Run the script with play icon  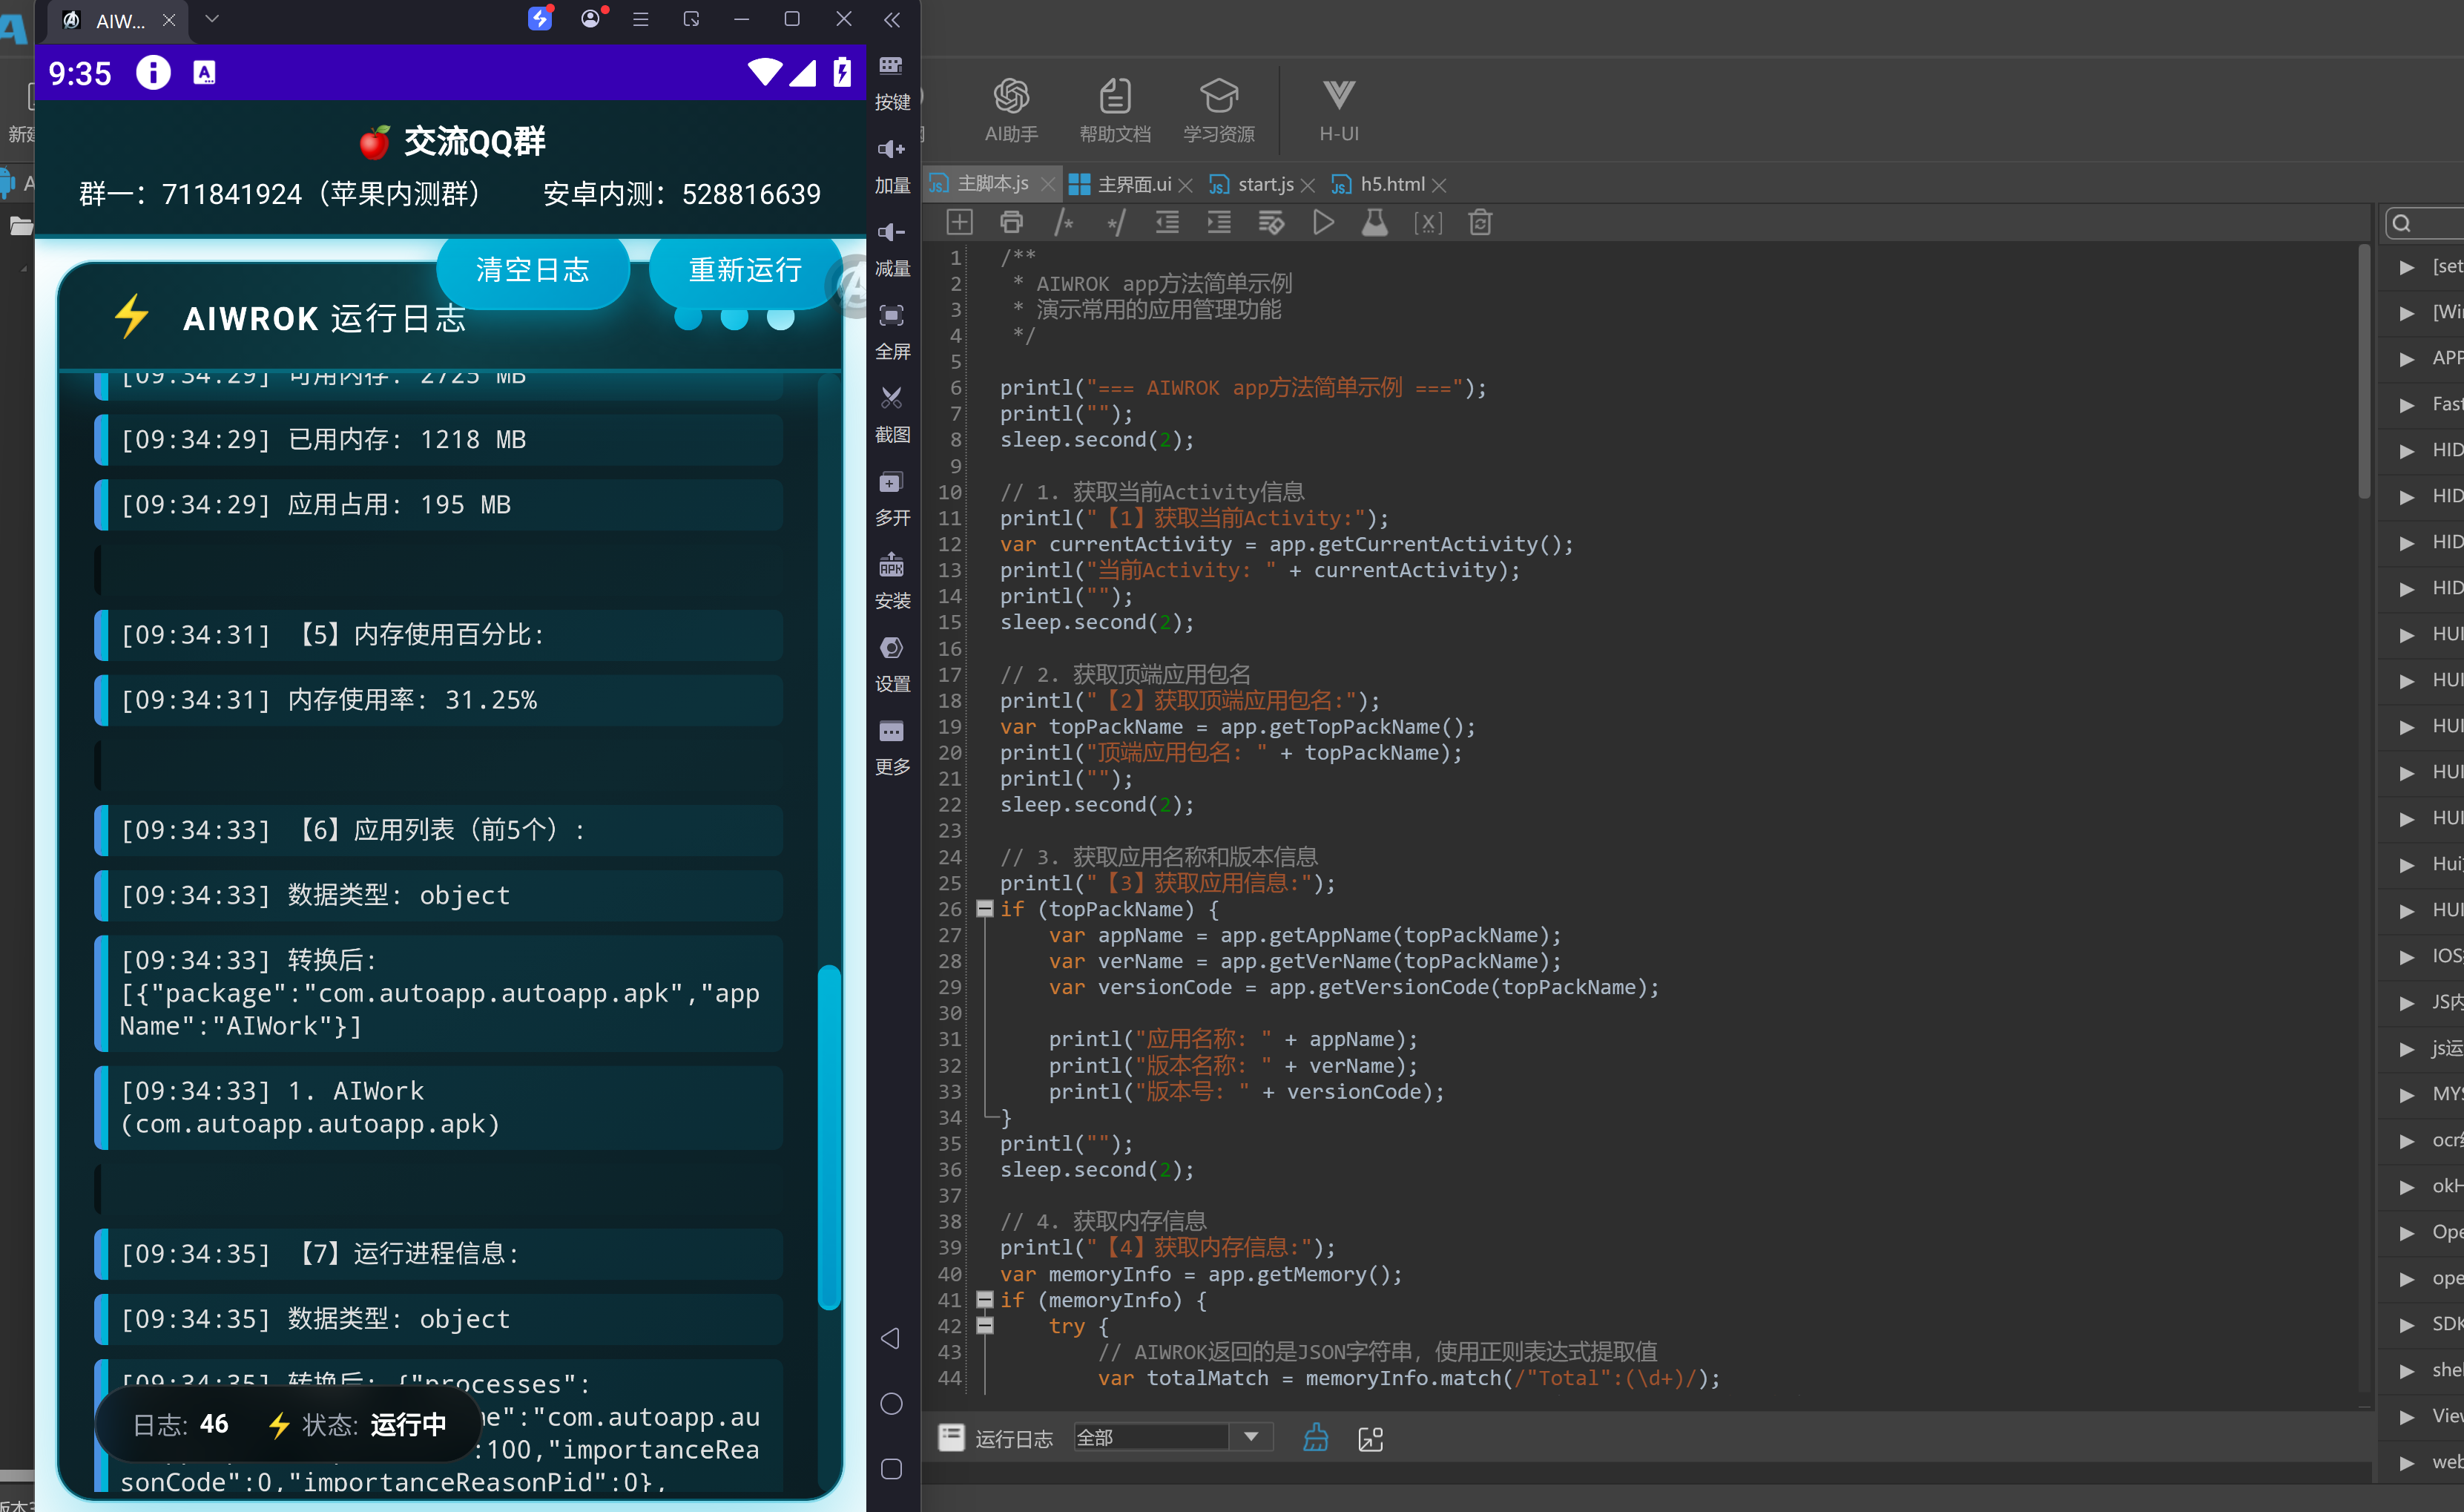[x=1323, y=222]
